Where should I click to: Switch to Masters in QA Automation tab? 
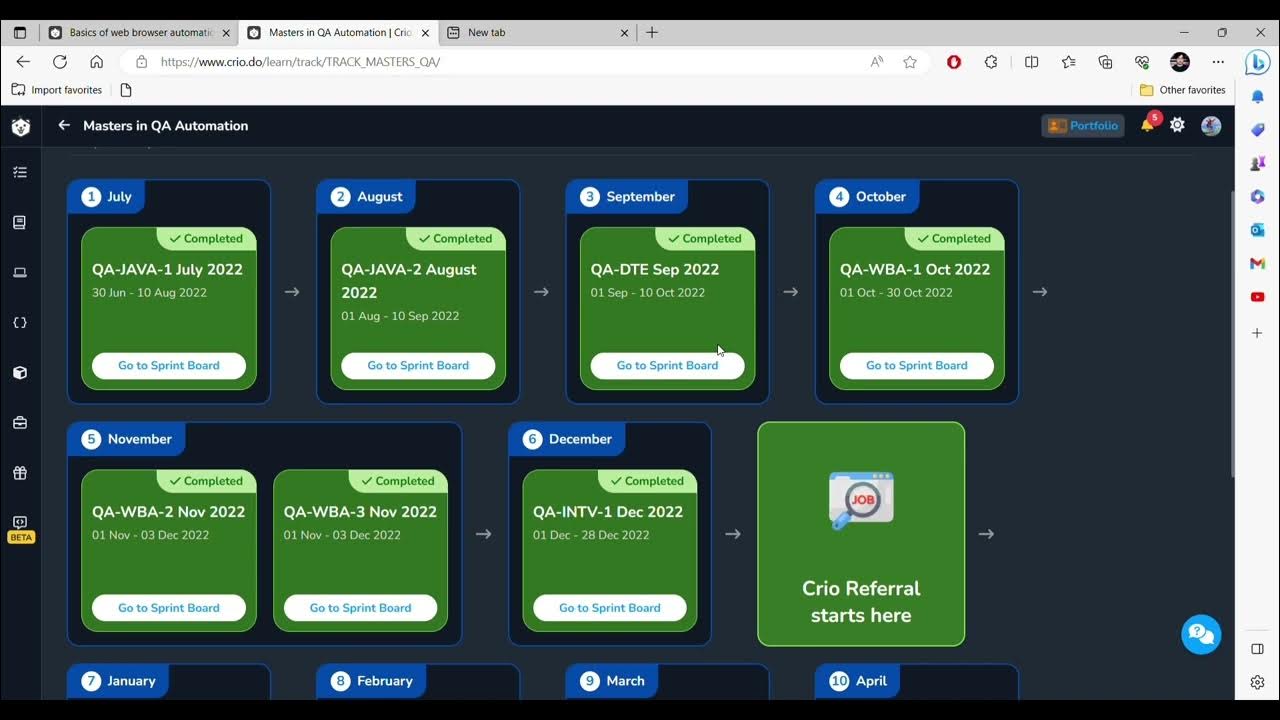[x=337, y=32]
